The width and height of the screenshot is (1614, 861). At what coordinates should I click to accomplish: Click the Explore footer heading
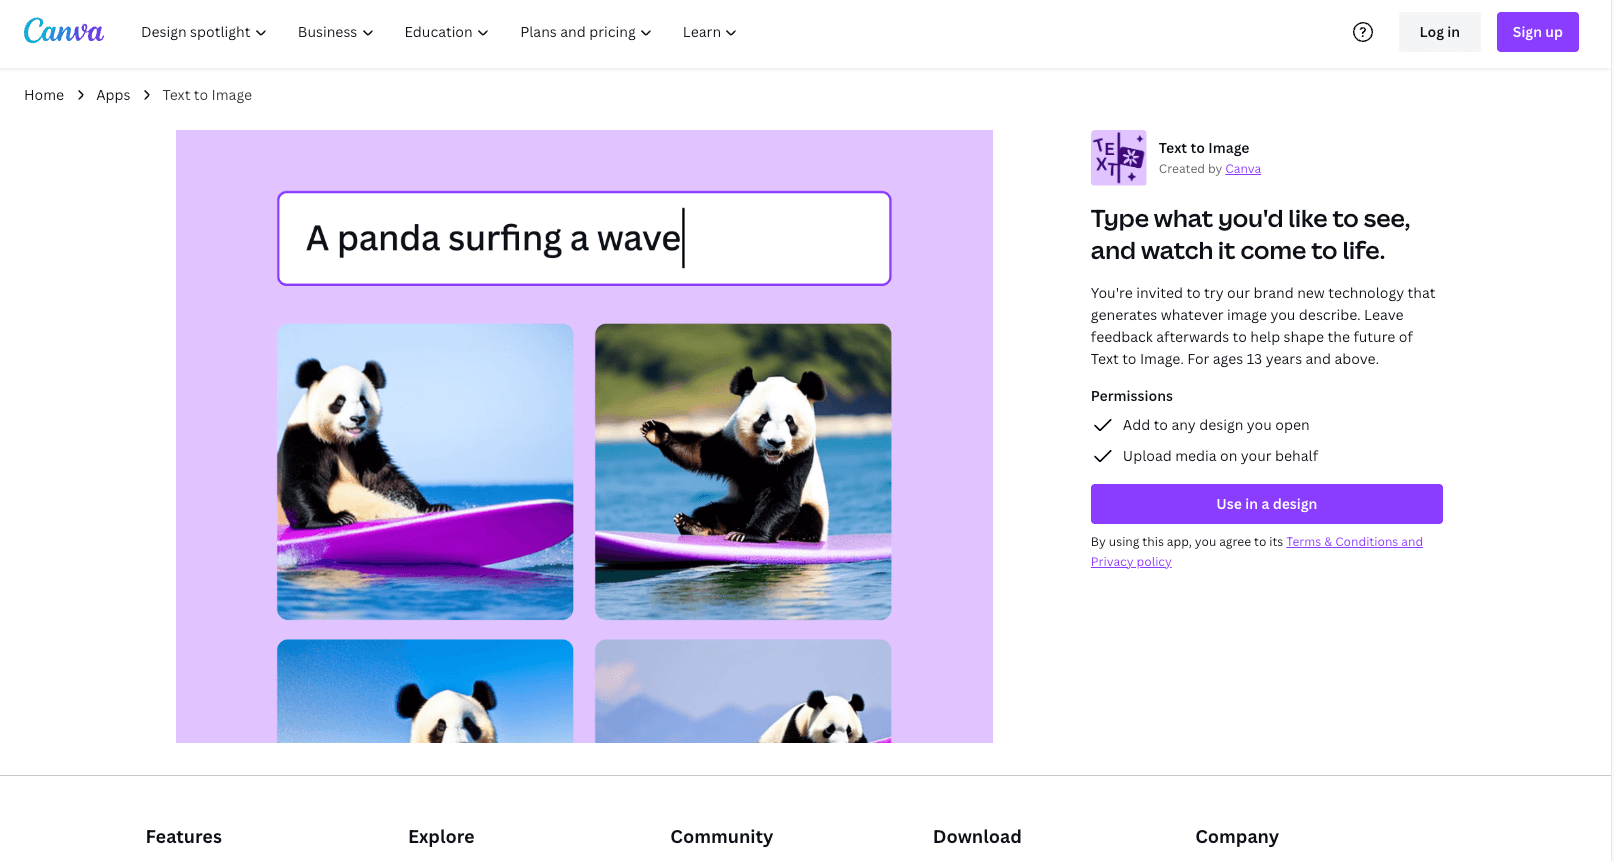(x=441, y=837)
